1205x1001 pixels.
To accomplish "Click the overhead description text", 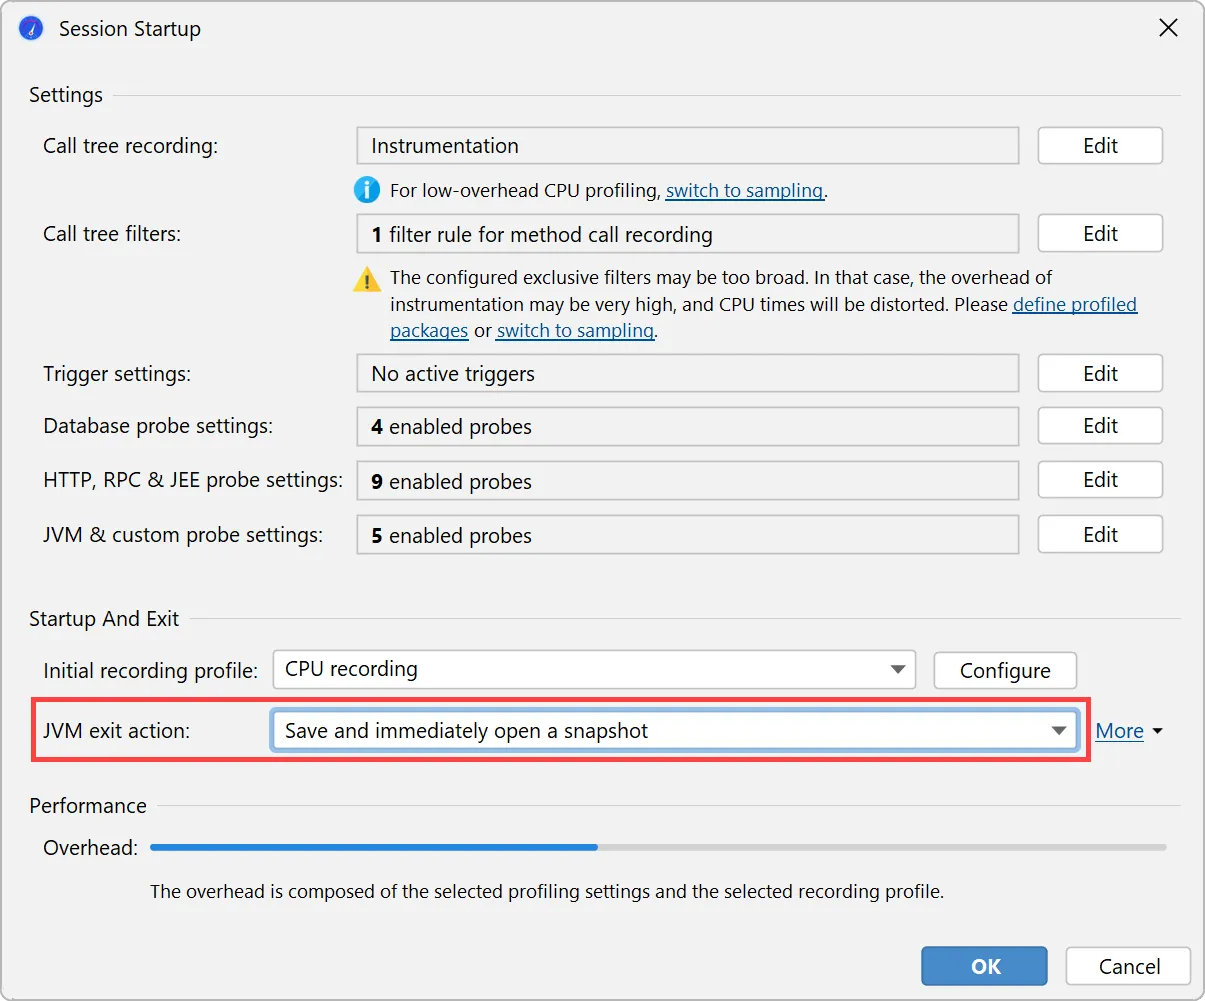I will tap(547, 891).
